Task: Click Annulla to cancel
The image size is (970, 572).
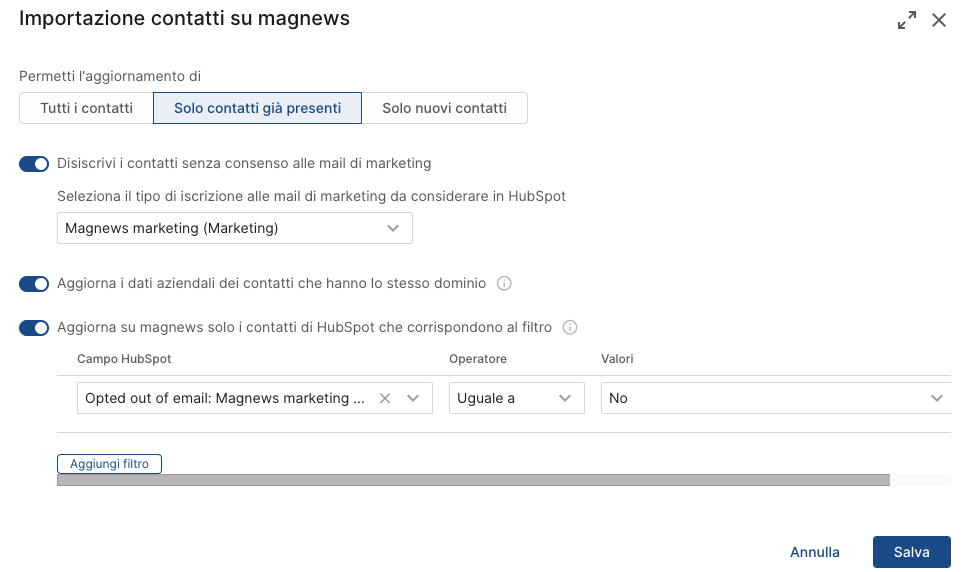Action: pos(814,552)
